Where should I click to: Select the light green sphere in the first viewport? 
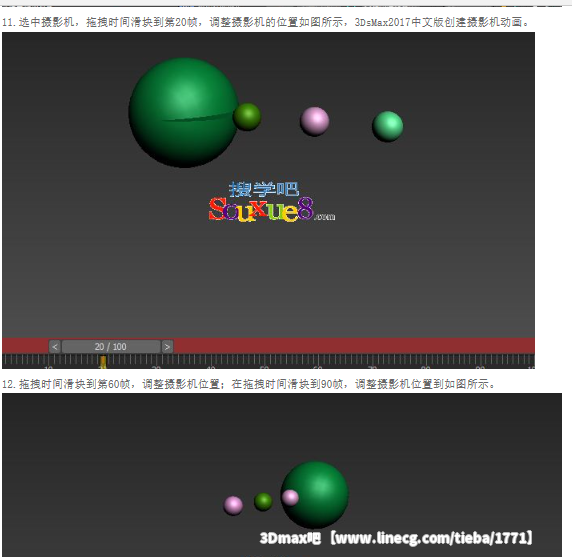[388, 126]
